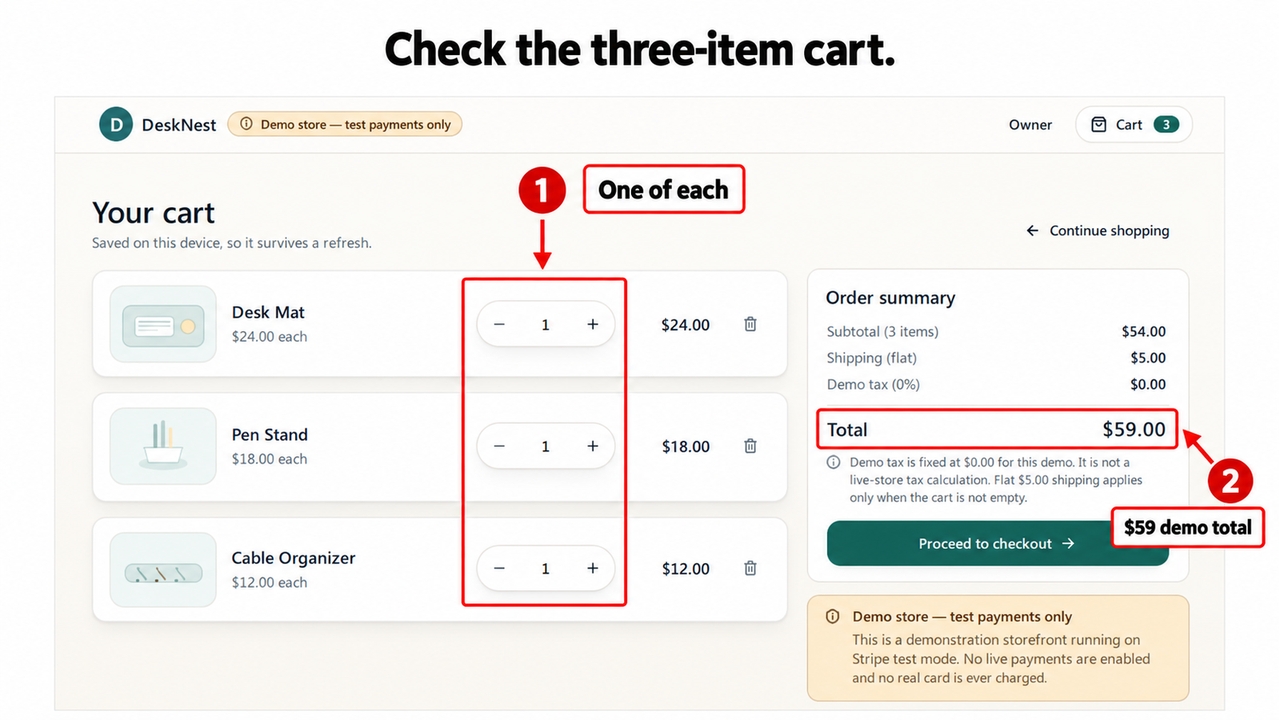Screen dimensions: 1280x720
Task: Click the cart item count badge
Action: click(1166, 125)
